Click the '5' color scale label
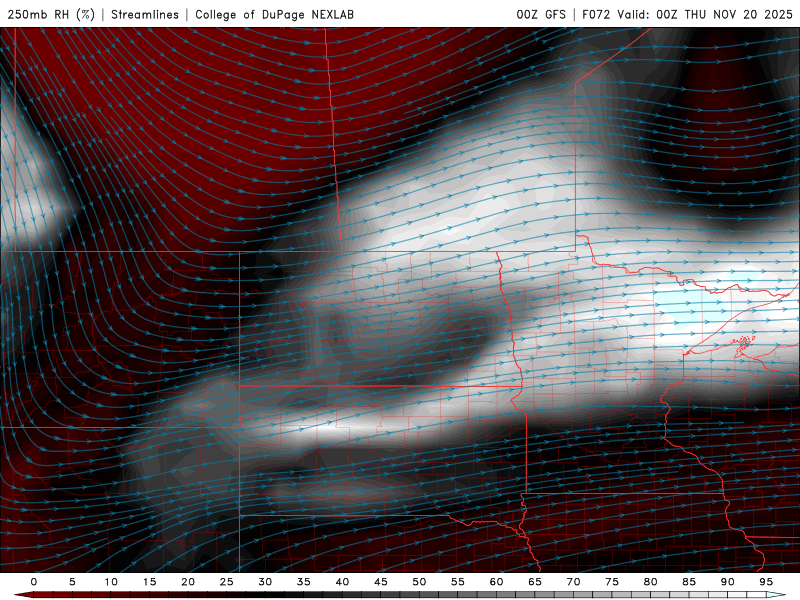The image size is (800, 600). (72, 582)
